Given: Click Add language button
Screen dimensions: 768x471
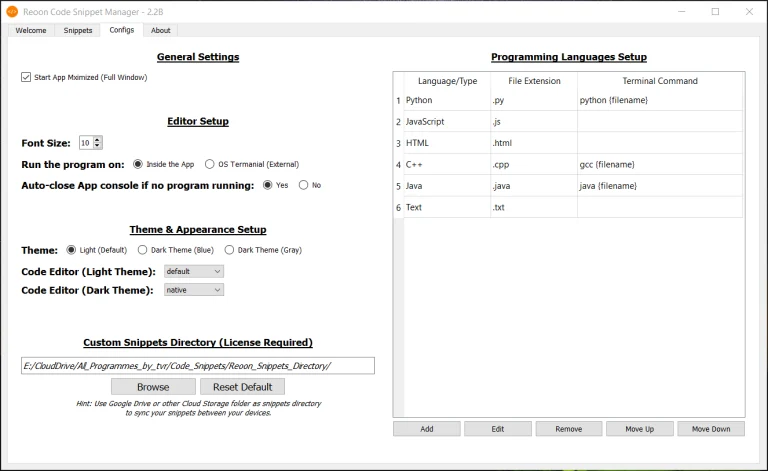Looking at the screenshot, I should coord(427,429).
